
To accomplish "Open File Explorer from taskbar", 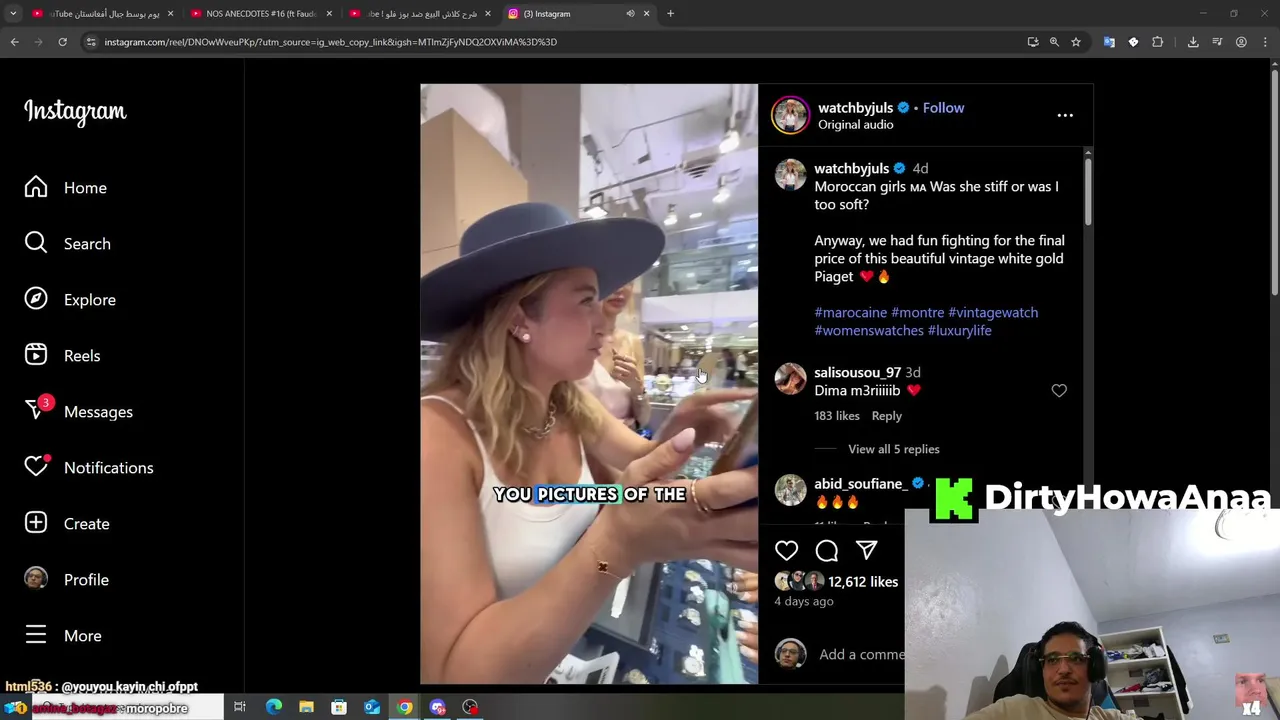I will (306, 708).
